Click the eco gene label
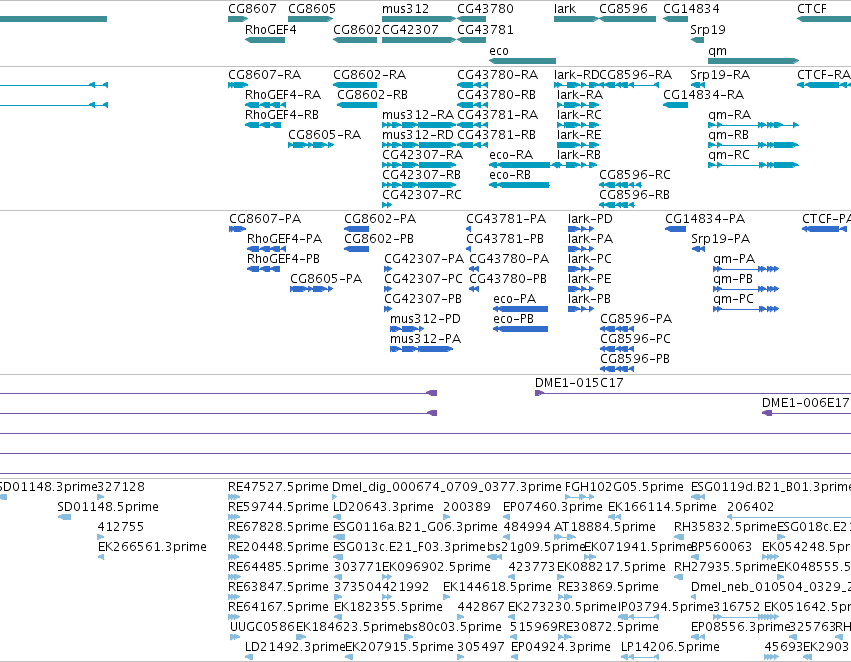Image resolution: width=851 pixels, height=662 pixels. tap(499, 51)
